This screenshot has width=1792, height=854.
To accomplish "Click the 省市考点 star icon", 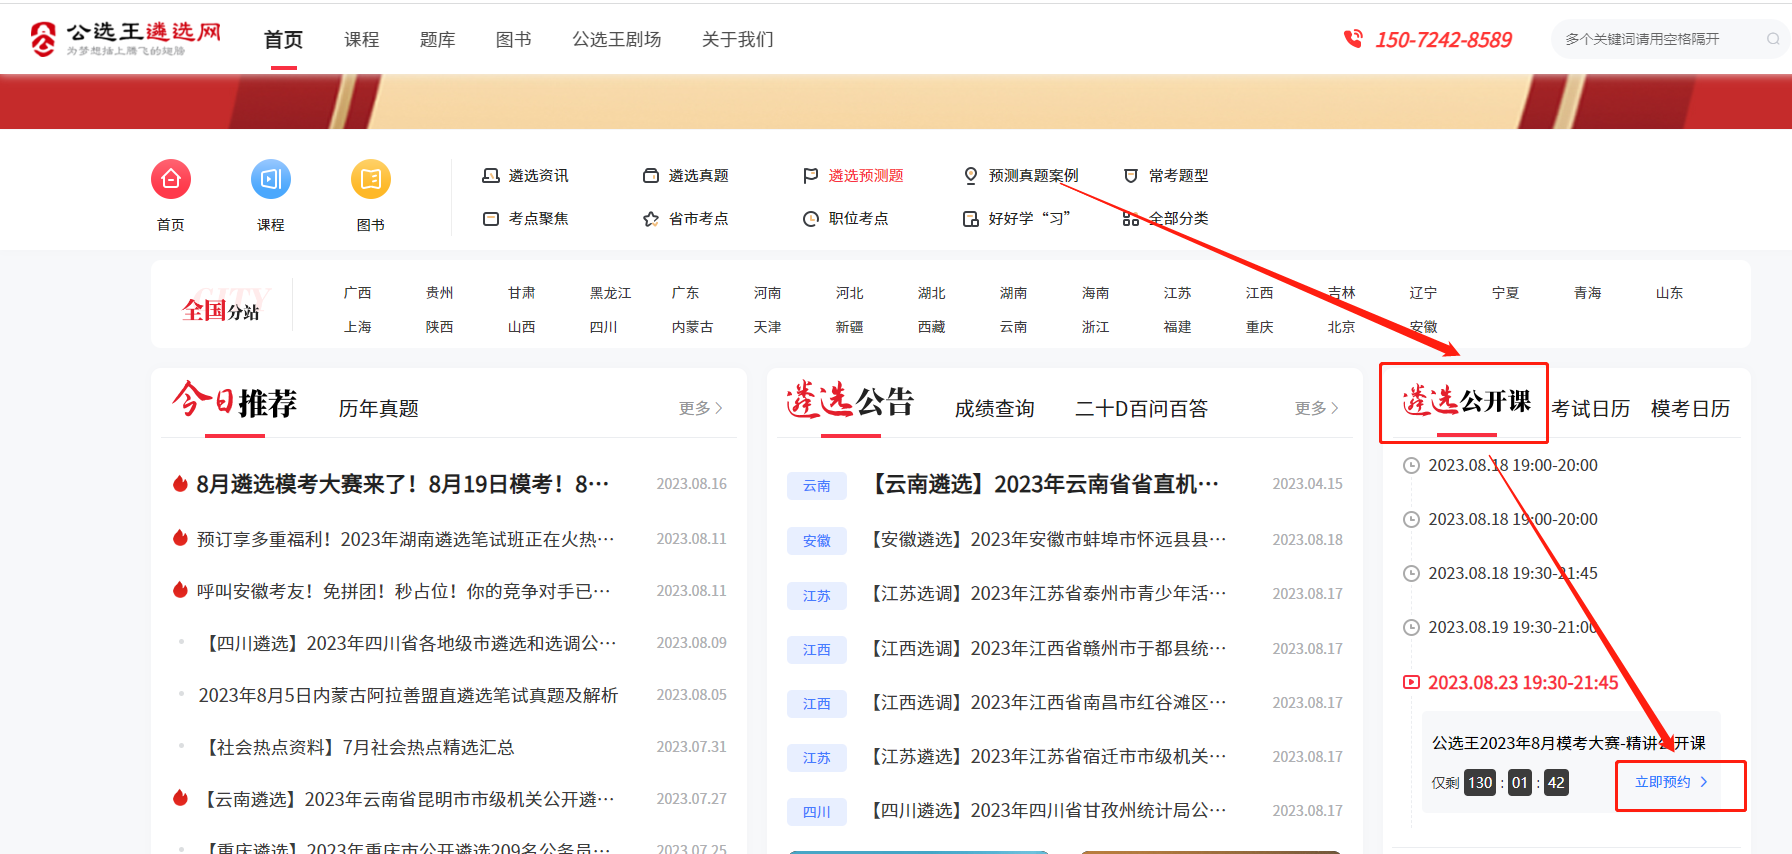I will [x=651, y=218].
